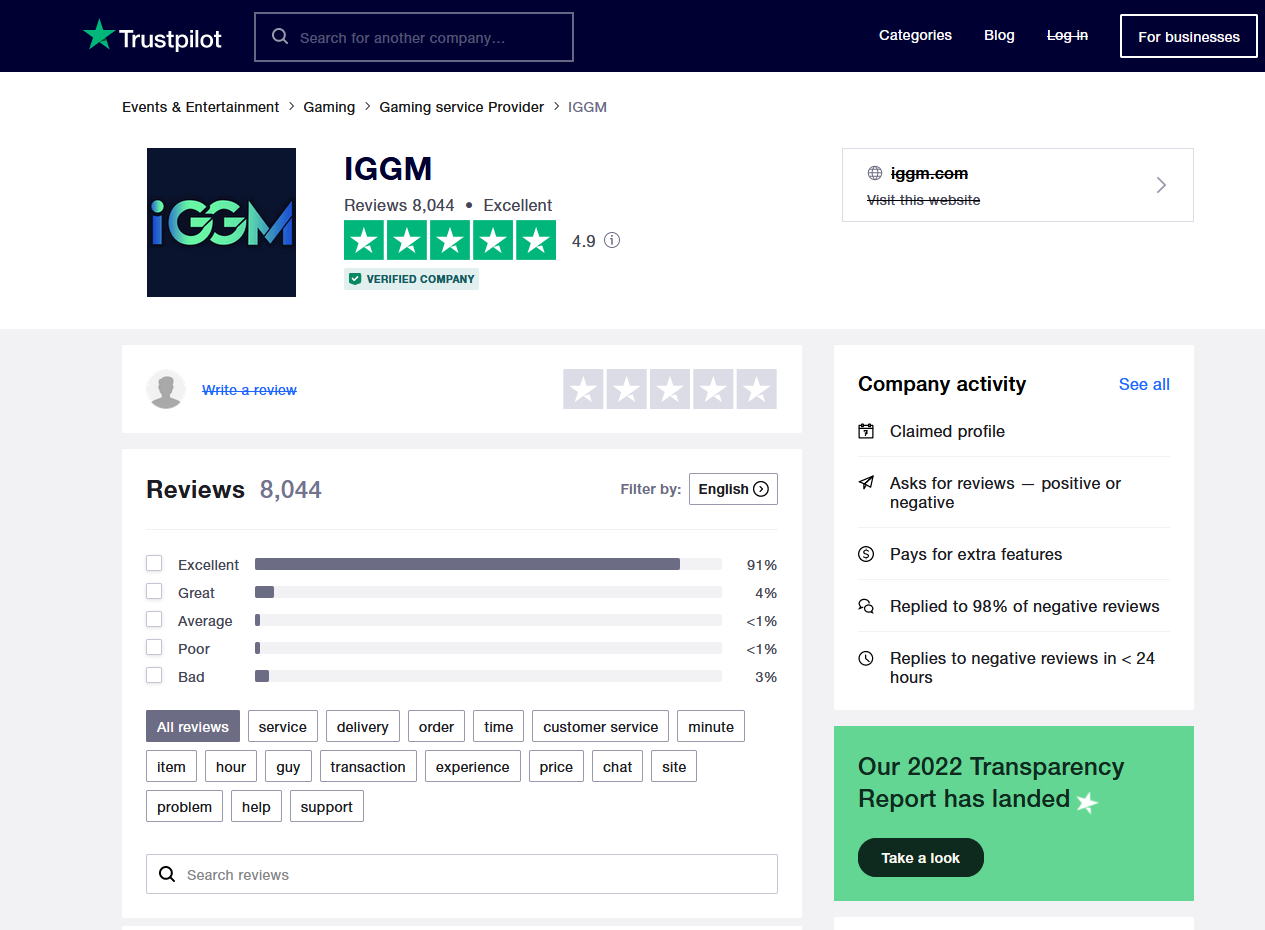Open the TrustScore info icon next to 4.9
Viewport: 1265px width, 930px height.
click(612, 240)
